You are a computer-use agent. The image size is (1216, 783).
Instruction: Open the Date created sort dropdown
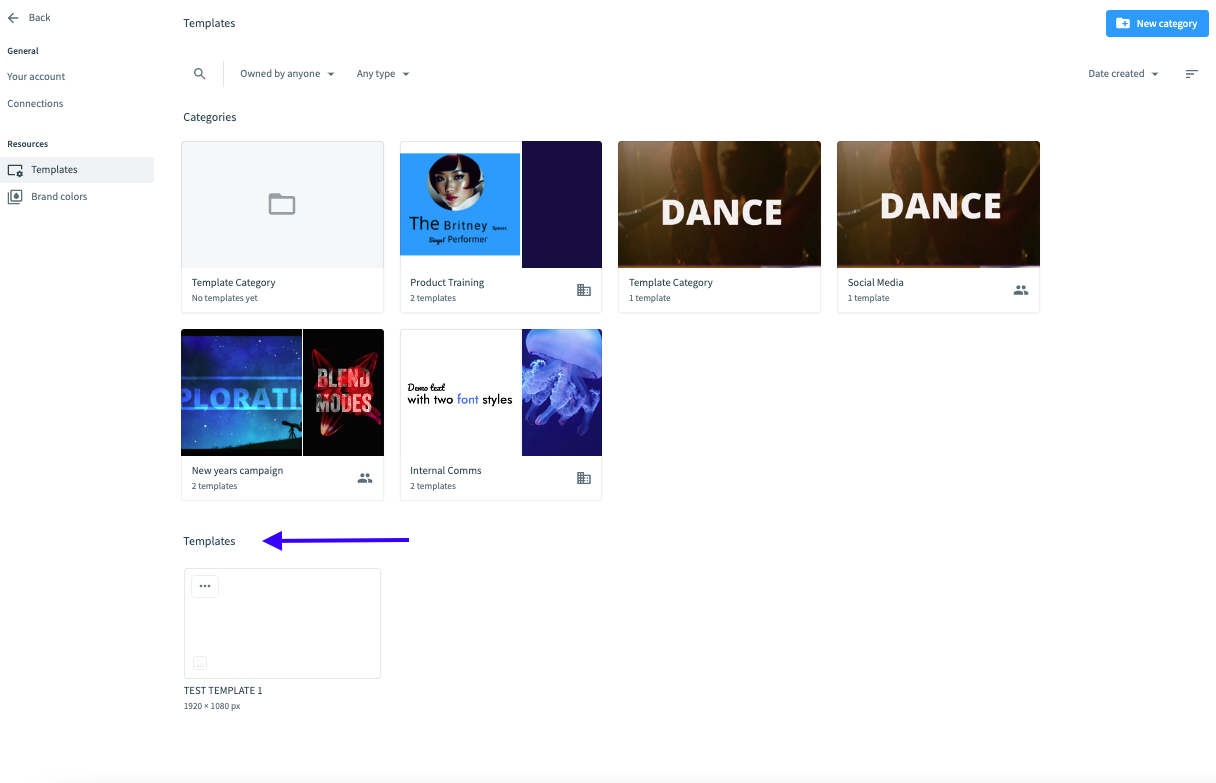coord(1124,74)
